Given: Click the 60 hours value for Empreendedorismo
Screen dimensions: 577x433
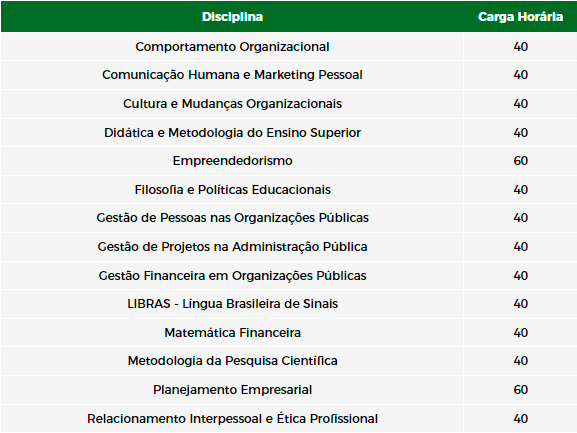Looking at the screenshot, I should [520, 161].
